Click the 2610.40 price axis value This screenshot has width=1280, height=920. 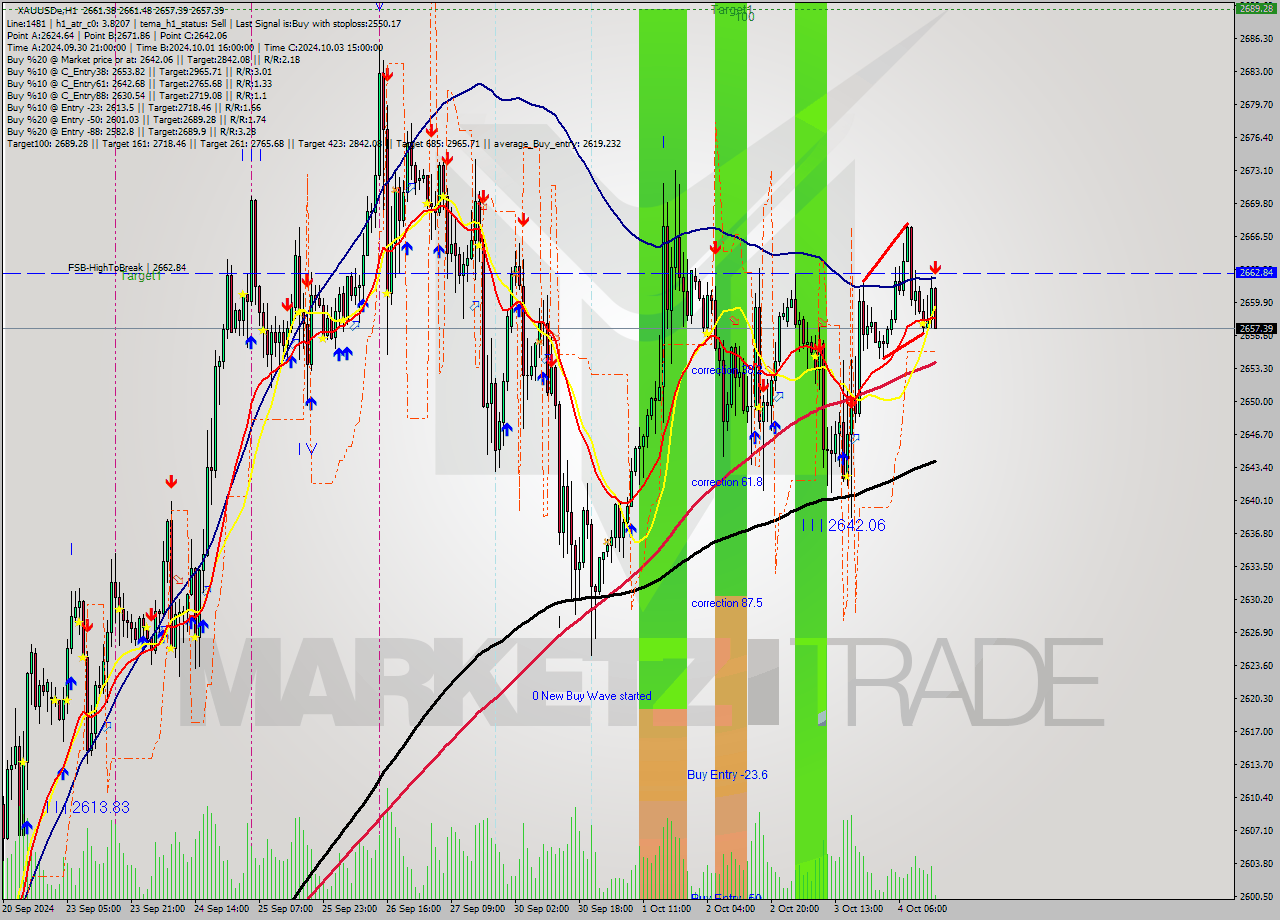1255,797
